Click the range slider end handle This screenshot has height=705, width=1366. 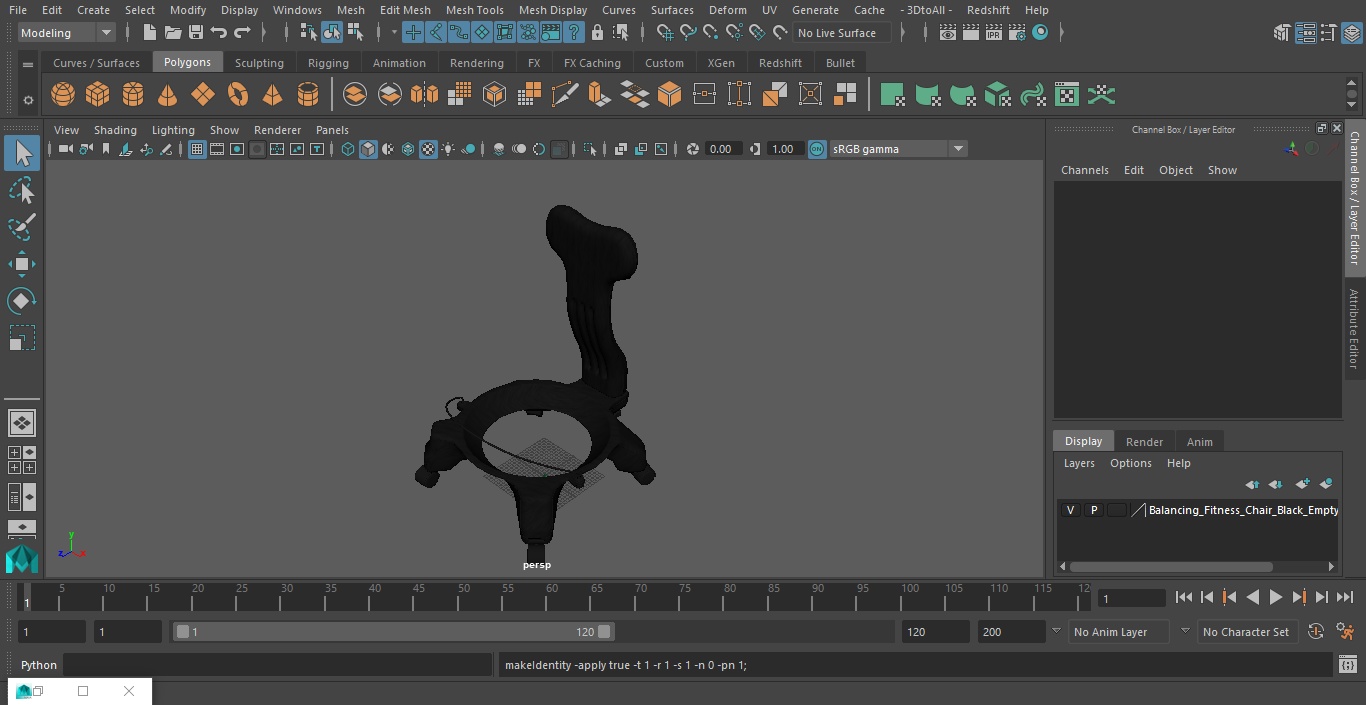[x=604, y=632]
